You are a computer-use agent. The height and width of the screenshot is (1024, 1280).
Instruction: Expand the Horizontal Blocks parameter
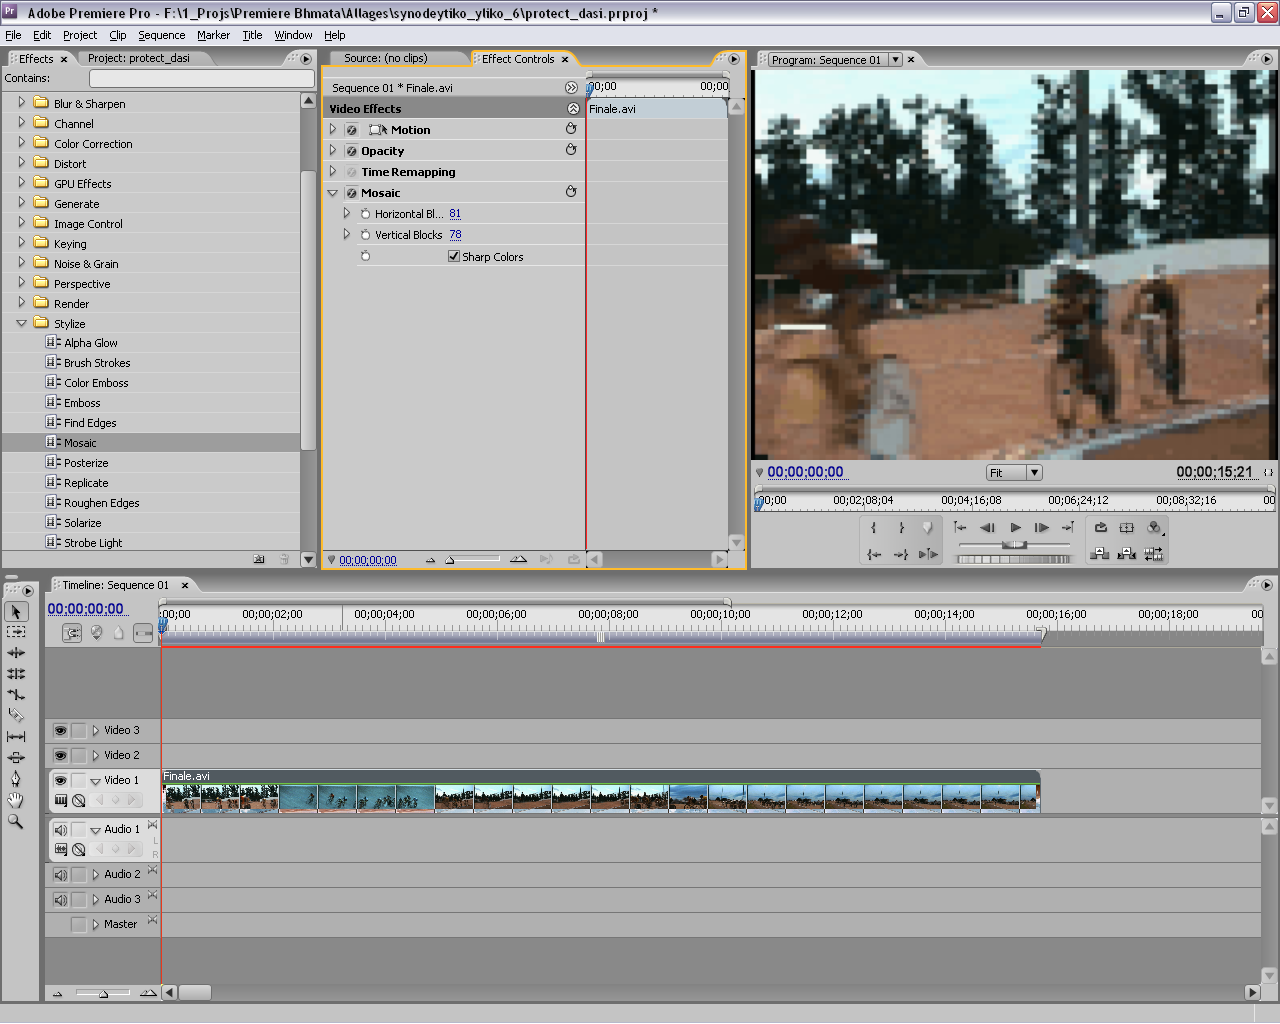point(347,213)
